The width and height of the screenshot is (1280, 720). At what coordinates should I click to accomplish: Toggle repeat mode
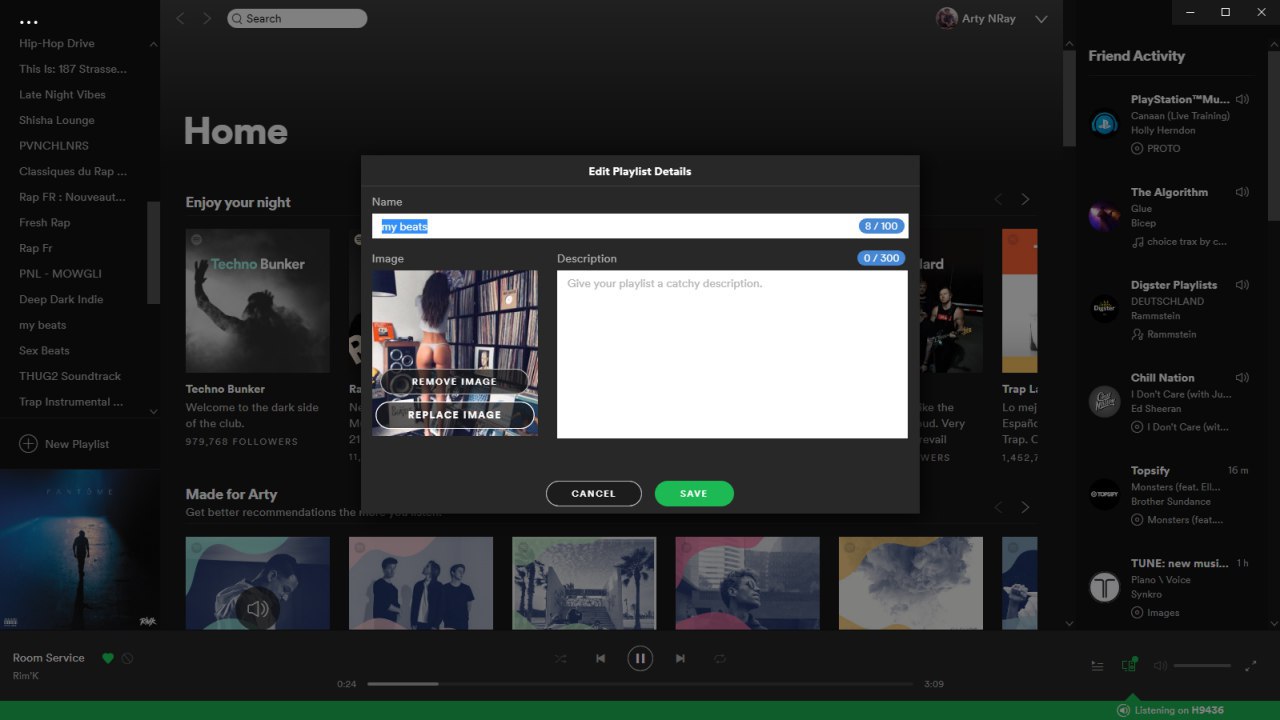coord(720,659)
